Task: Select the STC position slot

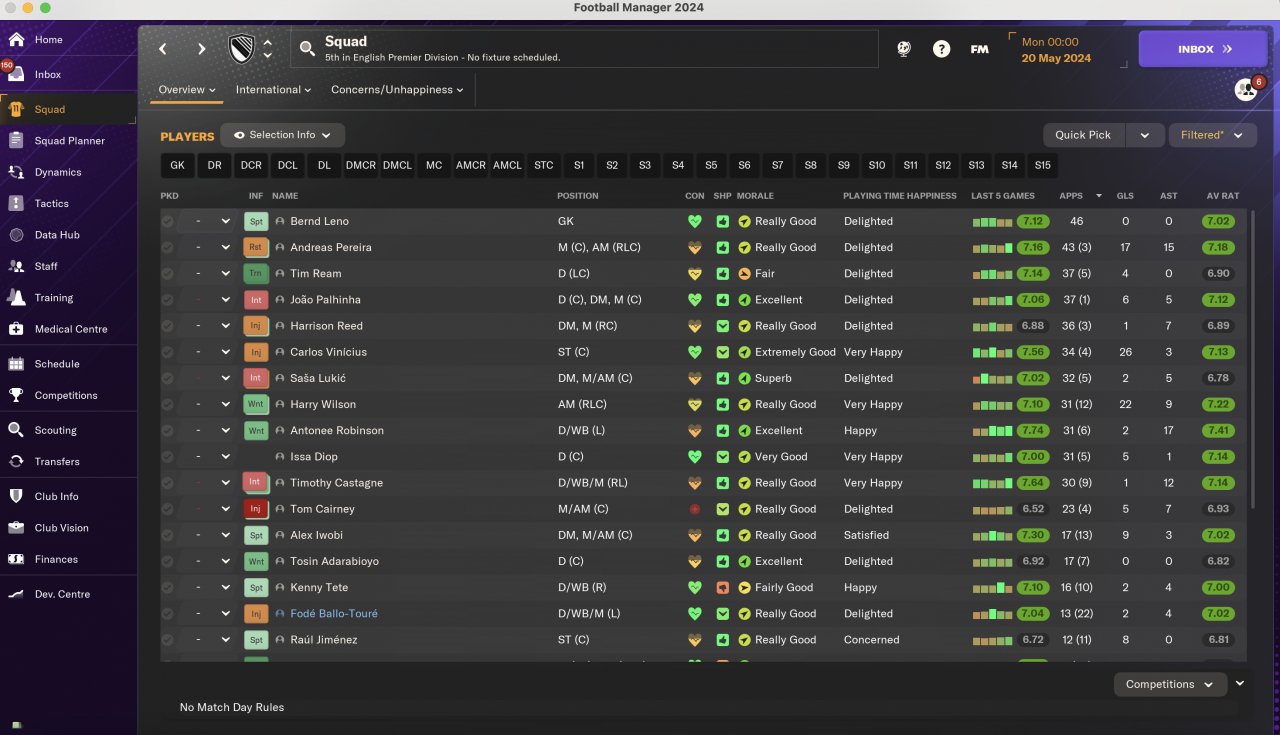Action: click(543, 165)
